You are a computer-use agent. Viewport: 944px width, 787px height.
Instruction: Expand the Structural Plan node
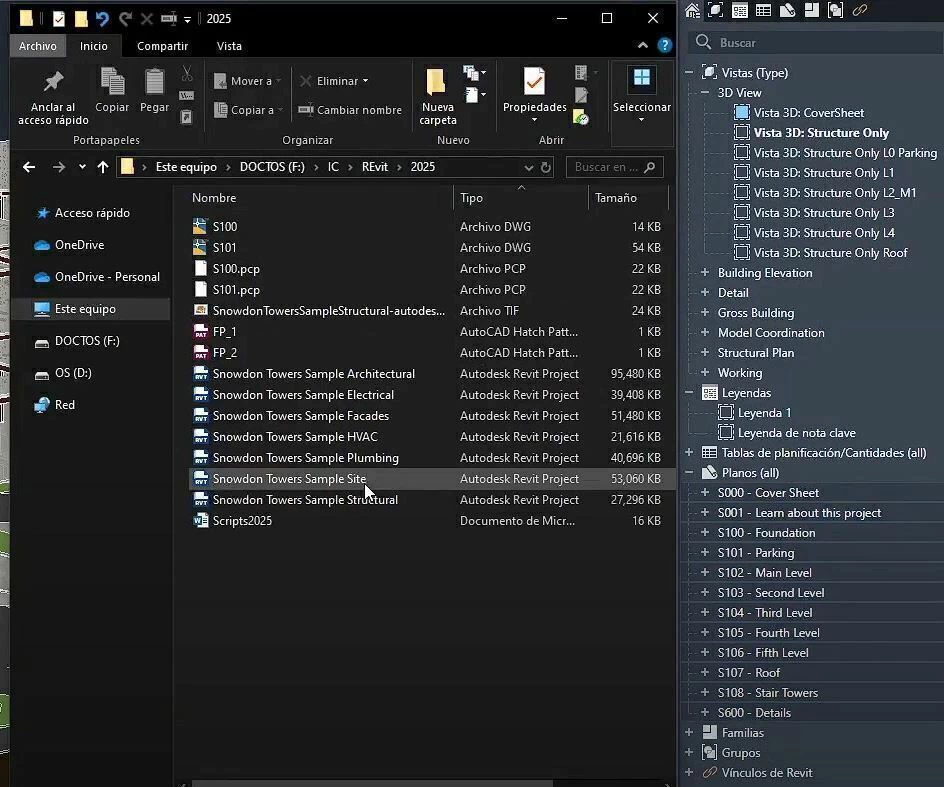click(705, 353)
